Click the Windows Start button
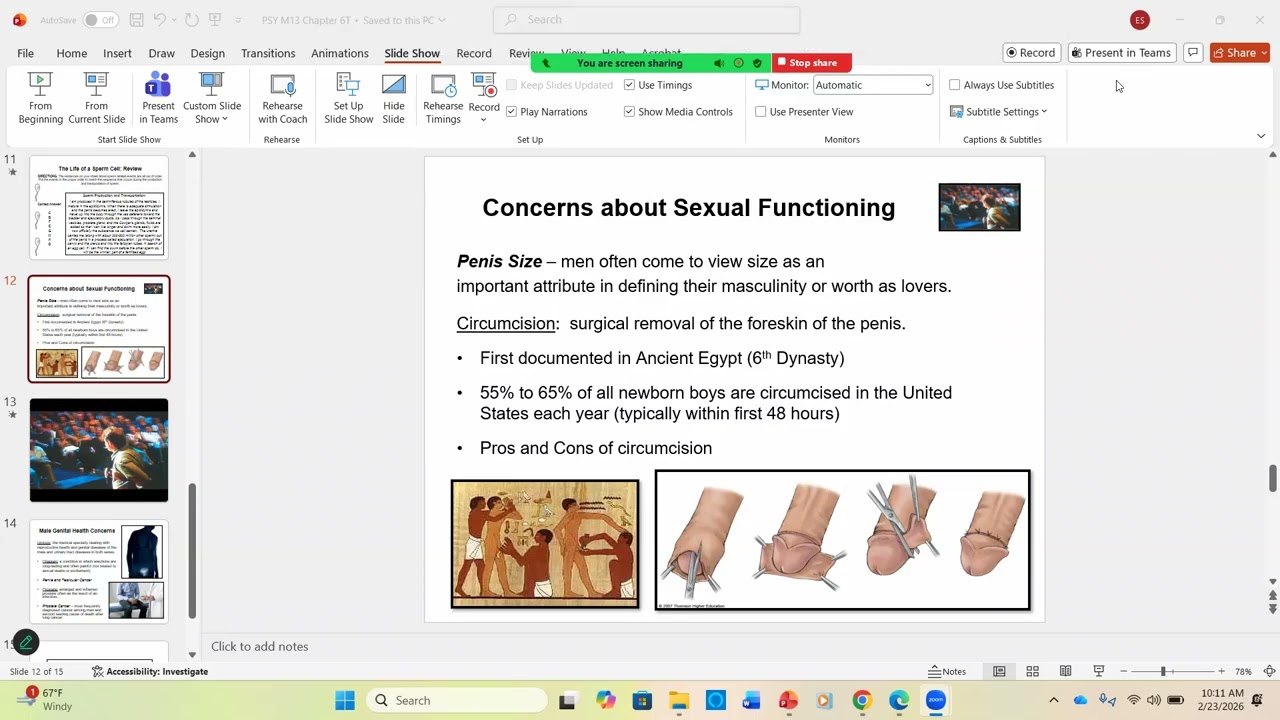This screenshot has width=1280, height=720. tap(345, 700)
